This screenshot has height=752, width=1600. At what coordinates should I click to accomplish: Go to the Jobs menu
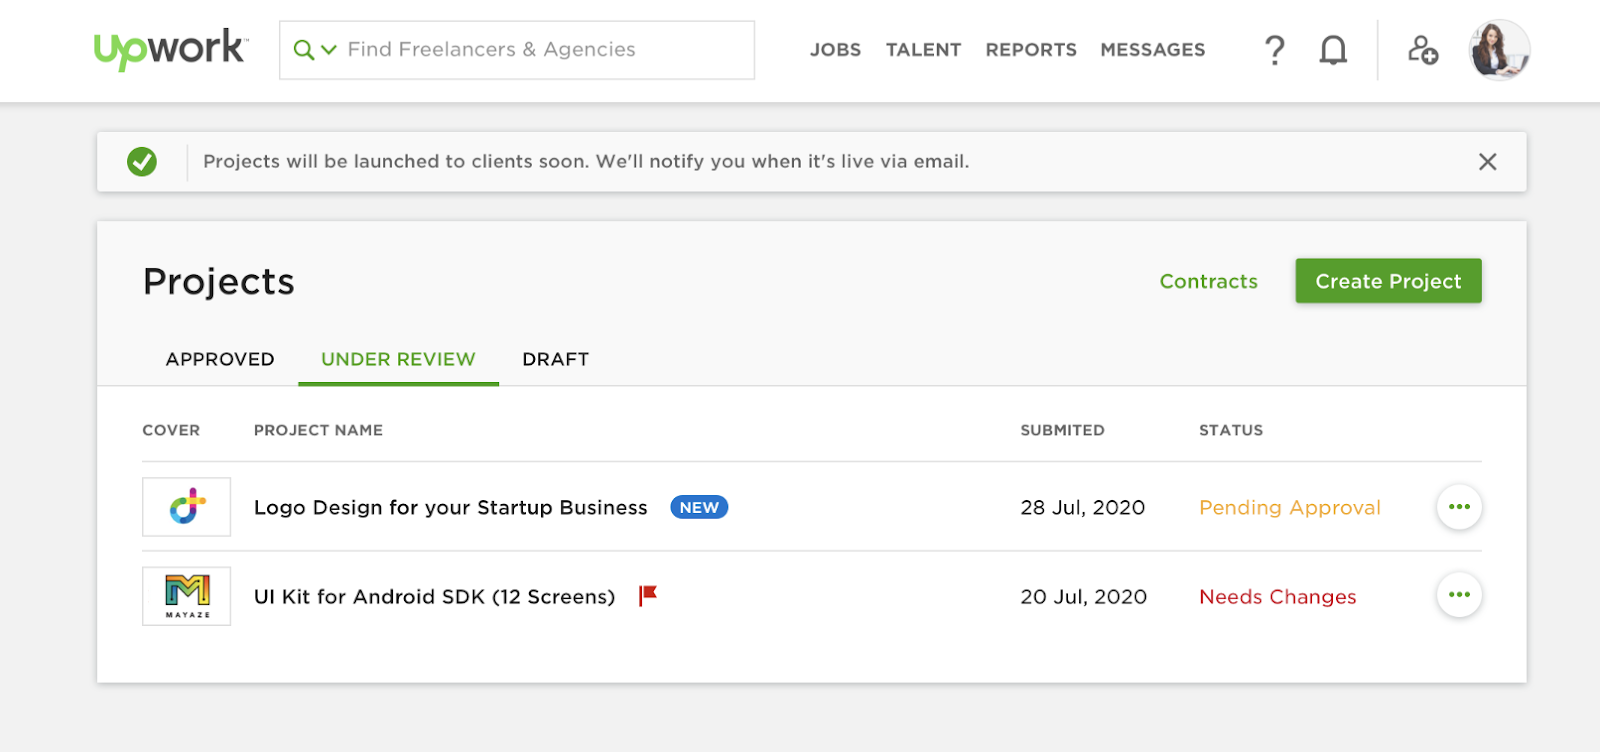pos(835,50)
